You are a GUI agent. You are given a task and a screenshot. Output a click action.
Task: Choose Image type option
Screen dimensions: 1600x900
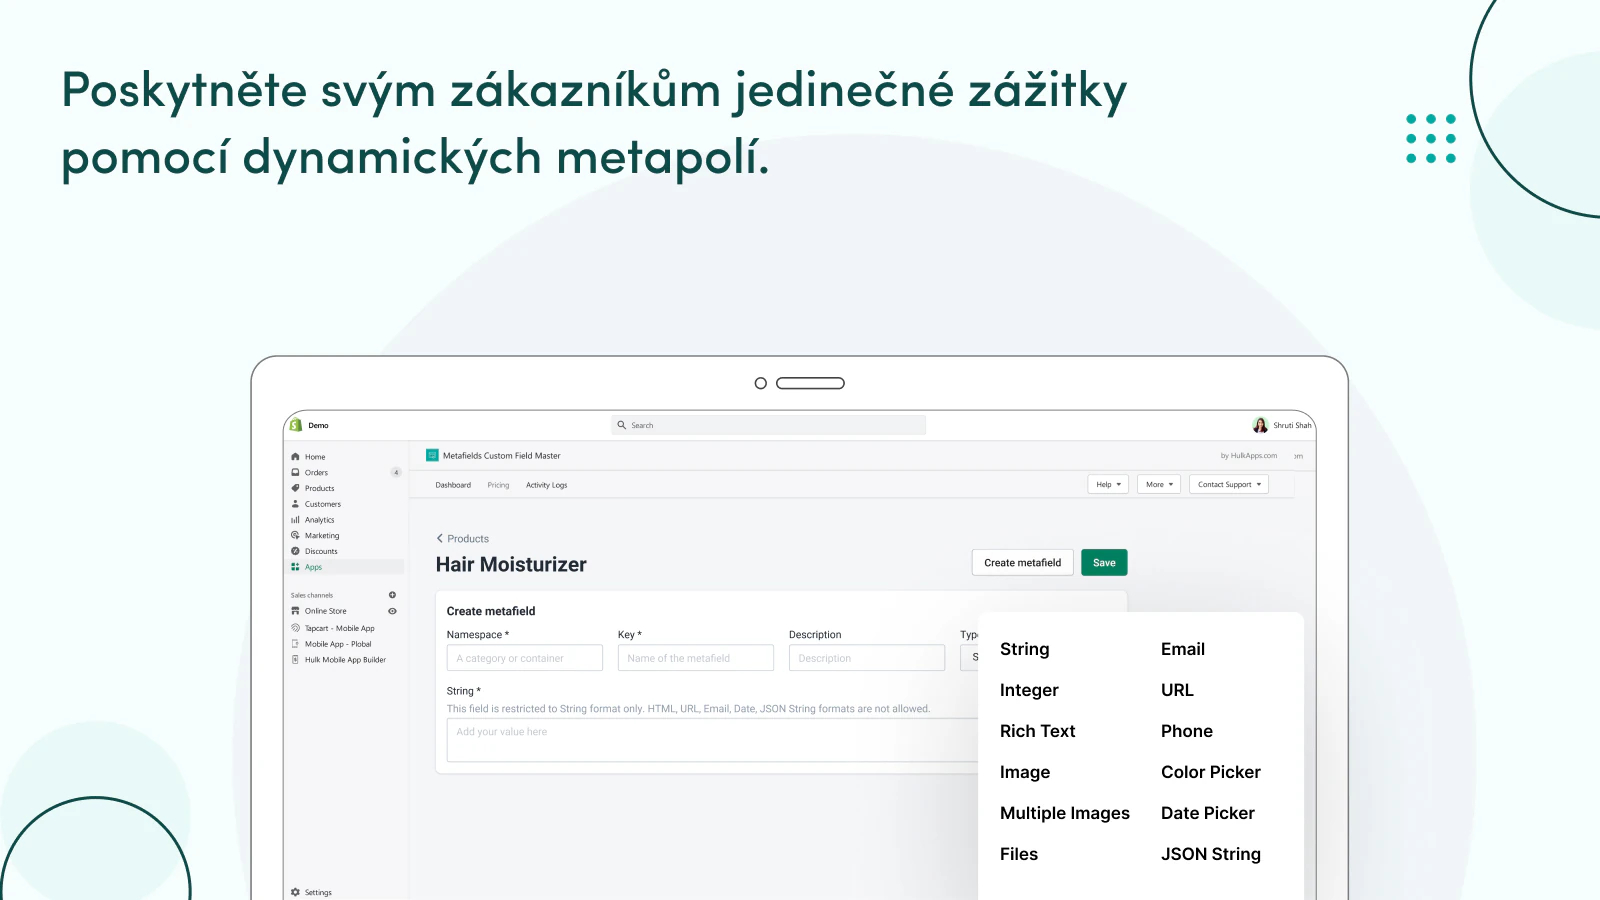(x=1025, y=772)
